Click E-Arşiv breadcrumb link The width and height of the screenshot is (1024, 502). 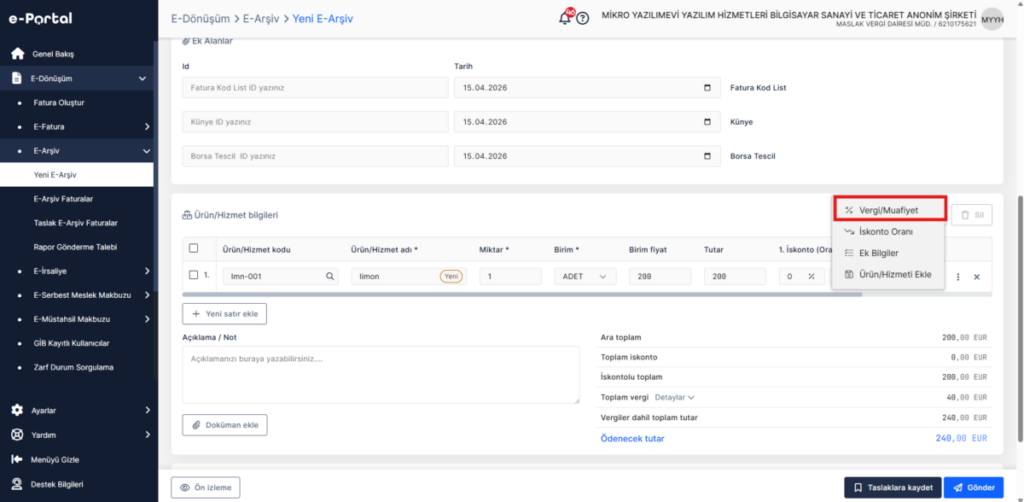[x=261, y=19]
